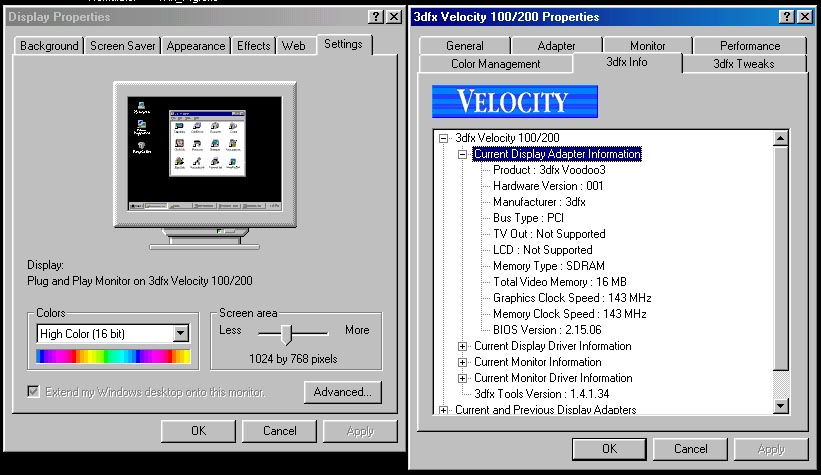This screenshot has height=475, width=821.
Task: Click the Help question mark in 3dfx Properties
Action: [783, 17]
